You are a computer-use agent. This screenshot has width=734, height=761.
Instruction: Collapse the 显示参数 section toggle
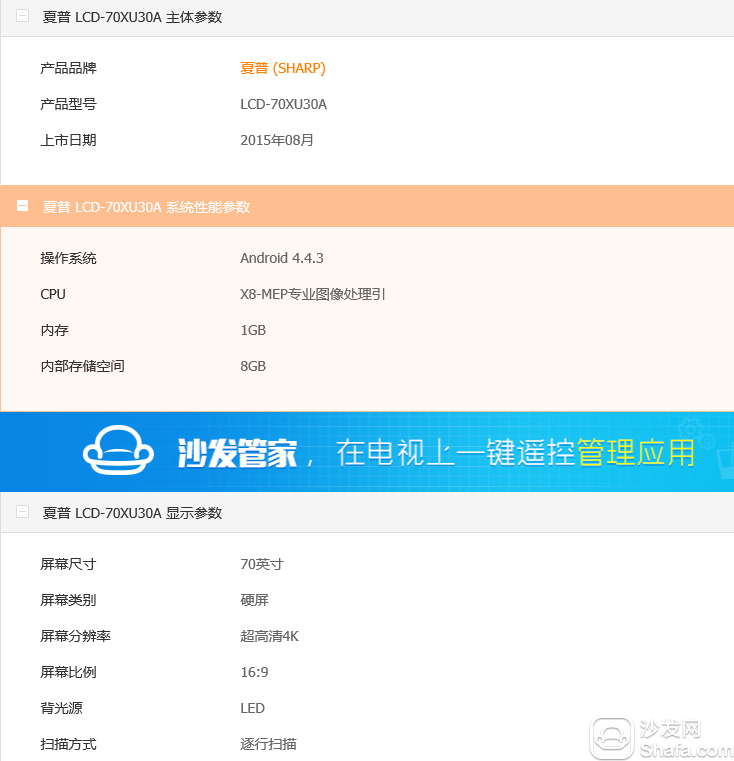tap(22, 512)
